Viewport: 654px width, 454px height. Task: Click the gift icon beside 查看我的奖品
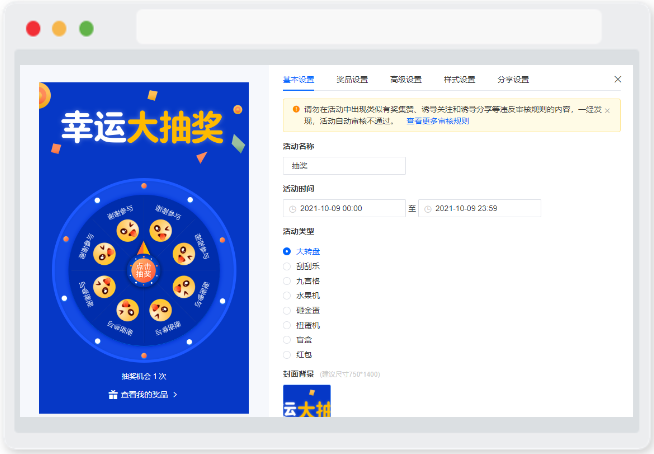click(x=113, y=394)
